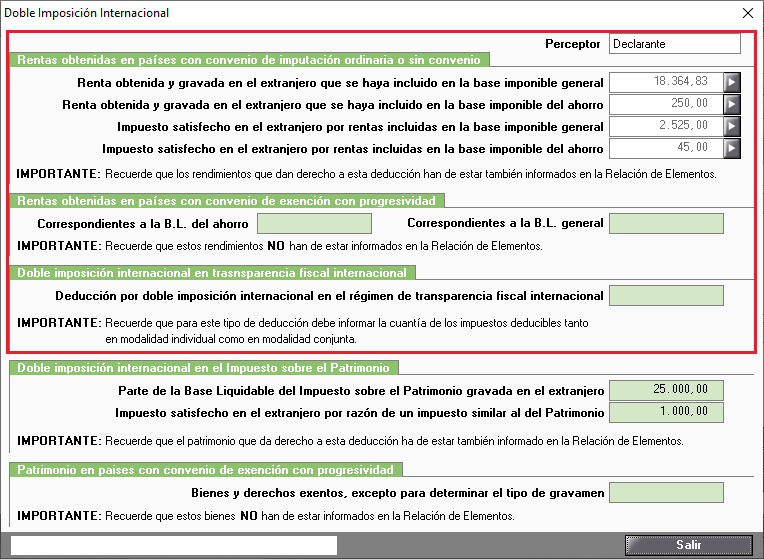The width and height of the screenshot is (764, 559).
Task: Click note 'Recuerde que estos bienes NO han de estar'
Action: pyautogui.click(x=310, y=516)
